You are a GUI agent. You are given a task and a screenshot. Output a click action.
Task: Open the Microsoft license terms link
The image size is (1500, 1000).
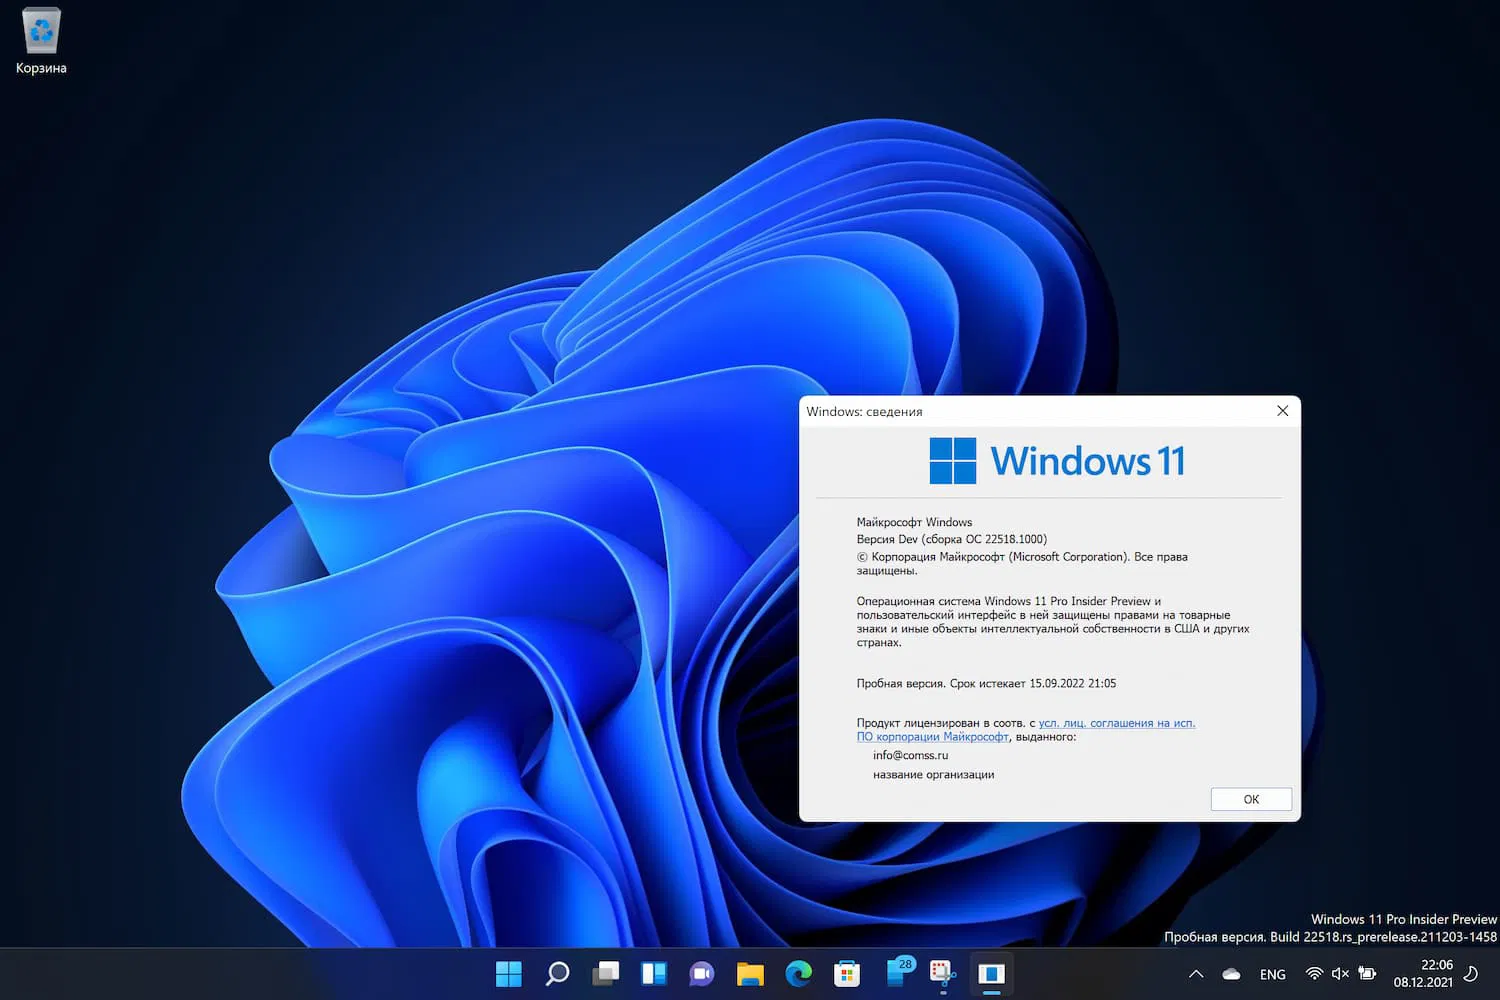[1116, 722]
